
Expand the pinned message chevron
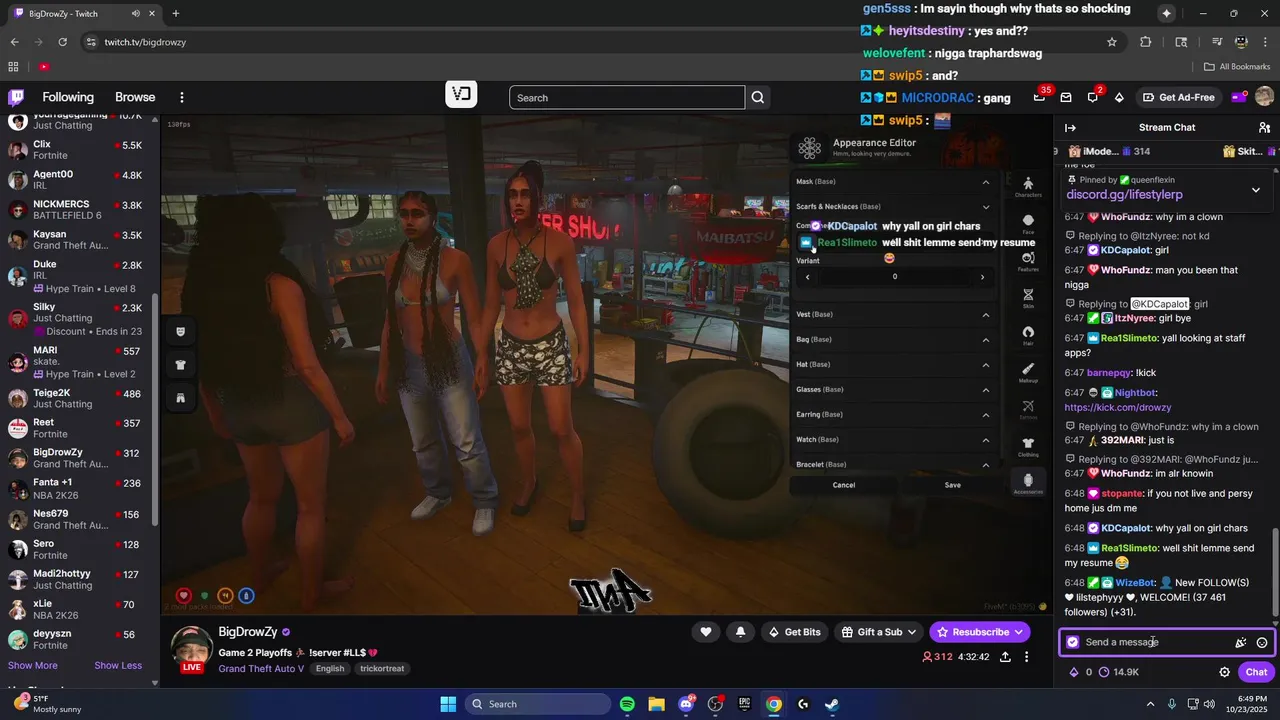(1256, 189)
